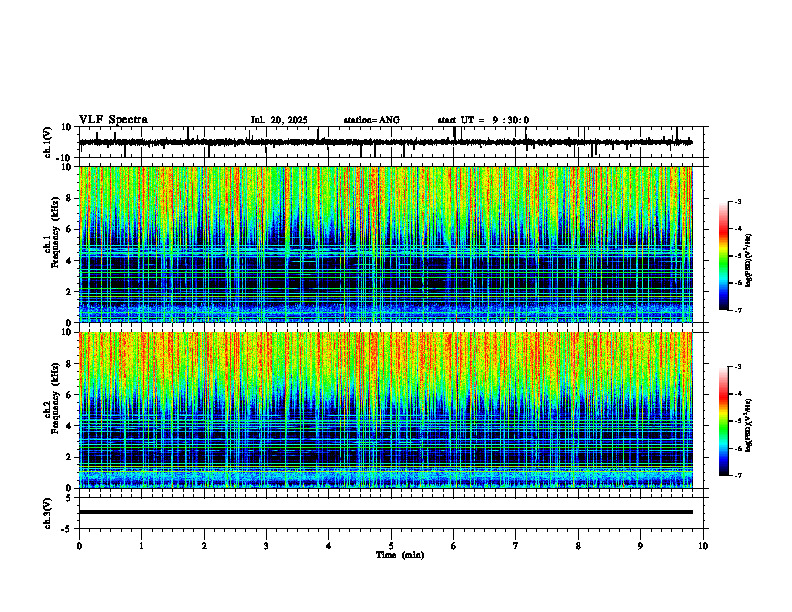Click the "station=ANG" header text
792x612 pixels.
pos(372,120)
